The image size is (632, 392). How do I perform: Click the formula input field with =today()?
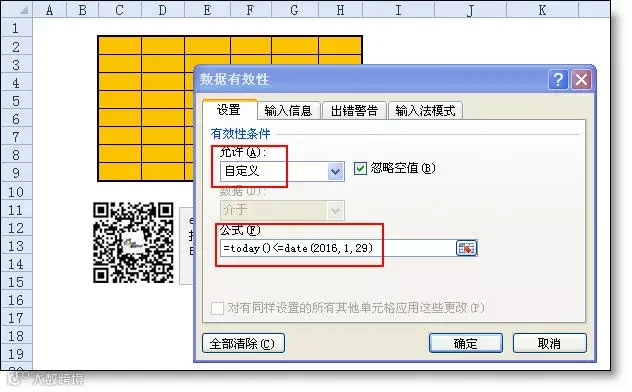[x=338, y=248]
